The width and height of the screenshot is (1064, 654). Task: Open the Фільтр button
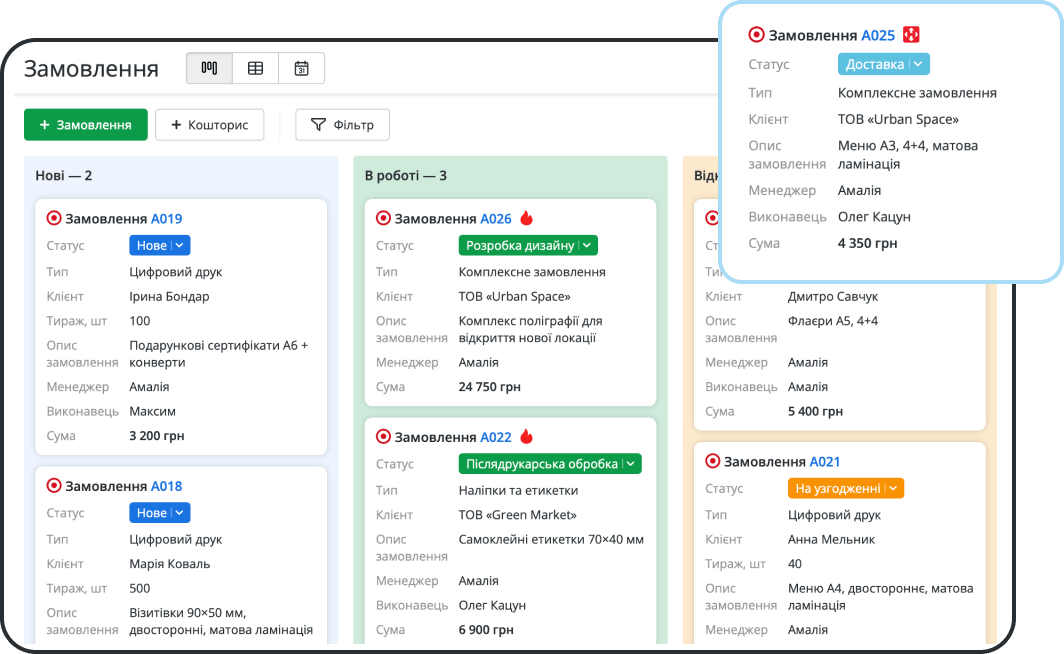[343, 125]
